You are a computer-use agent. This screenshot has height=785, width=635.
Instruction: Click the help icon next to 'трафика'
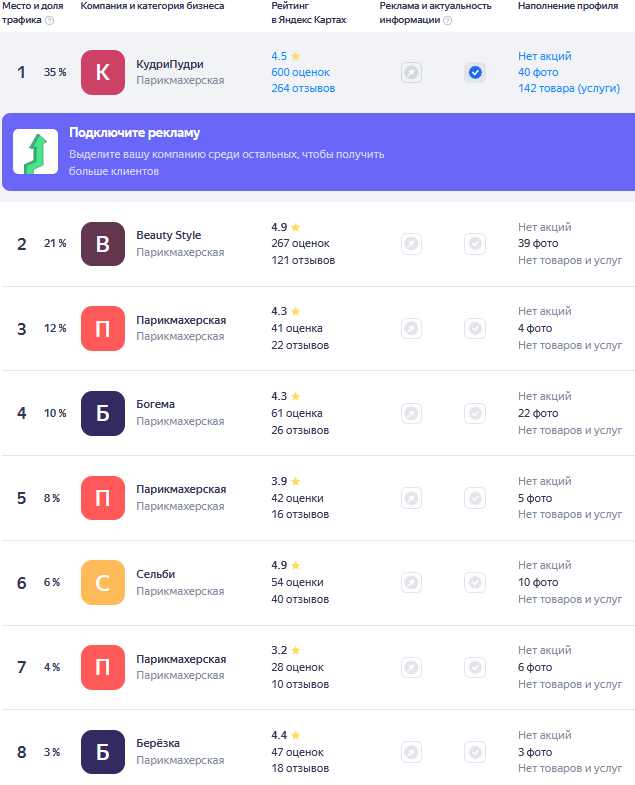pos(50,21)
